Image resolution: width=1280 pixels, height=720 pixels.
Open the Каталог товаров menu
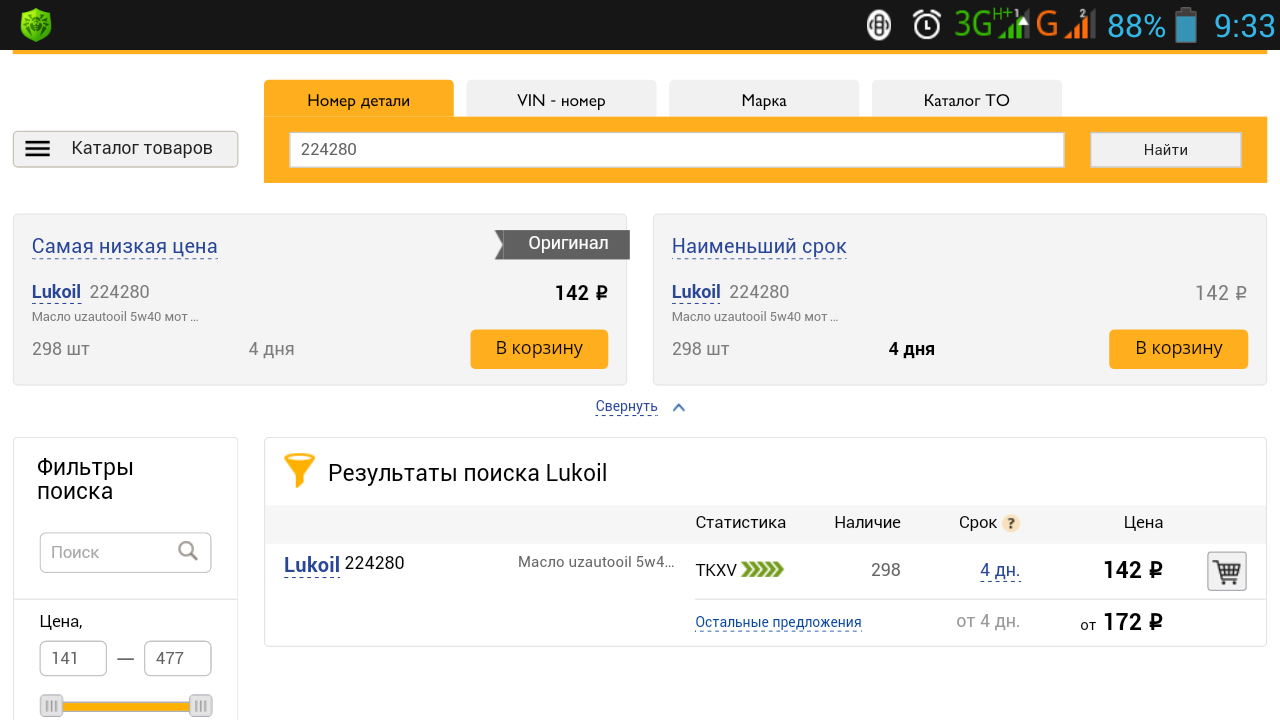(x=125, y=149)
